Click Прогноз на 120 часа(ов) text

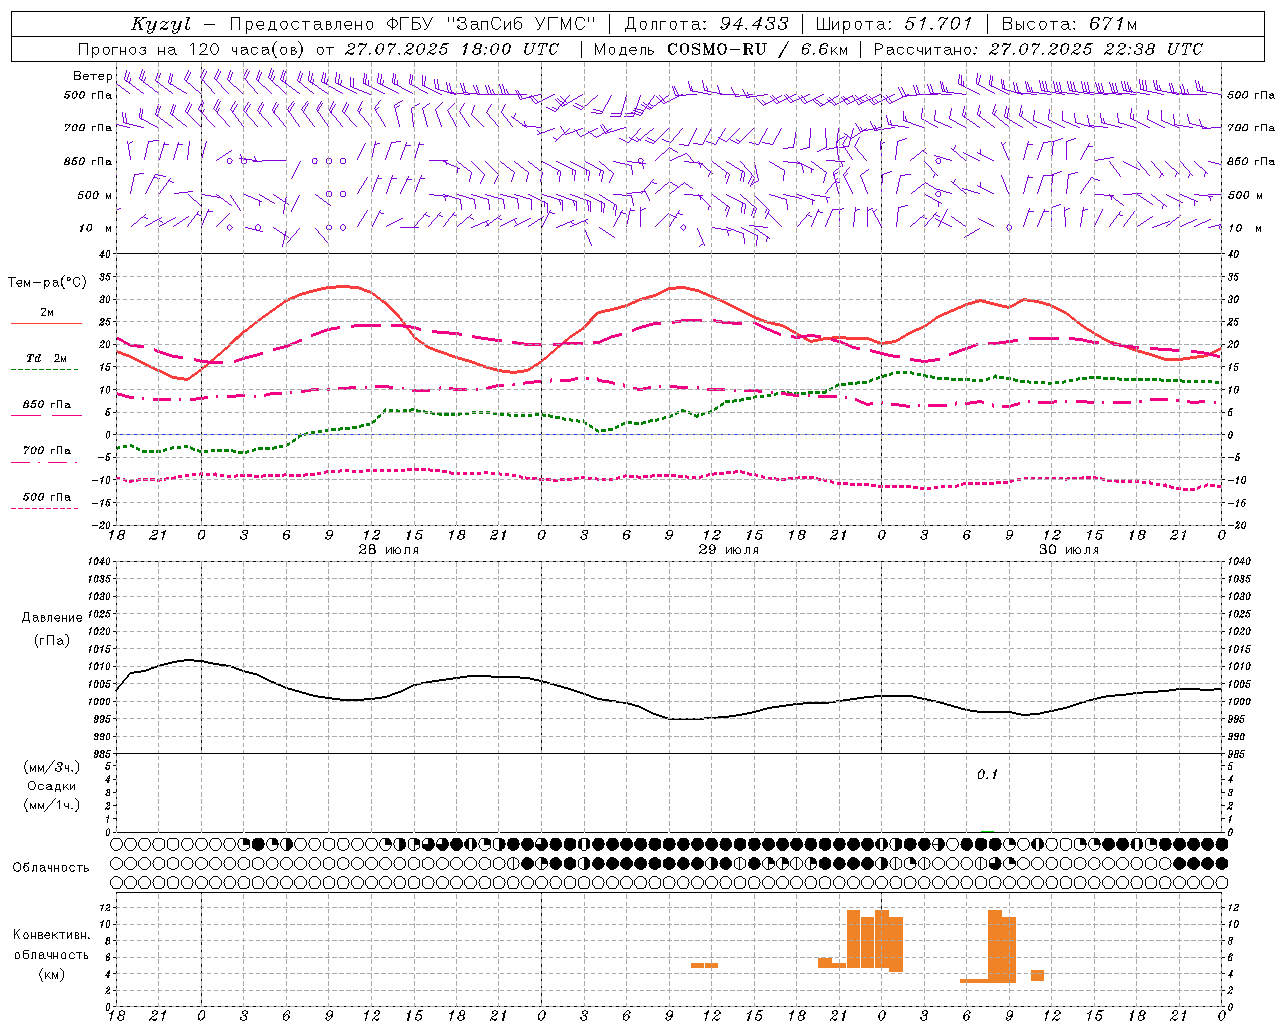(x=192, y=49)
